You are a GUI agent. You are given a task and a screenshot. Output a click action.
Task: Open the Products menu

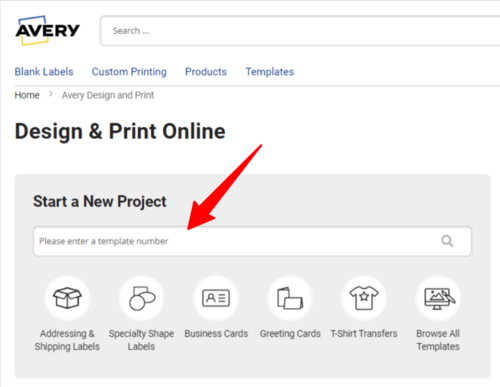pos(206,72)
